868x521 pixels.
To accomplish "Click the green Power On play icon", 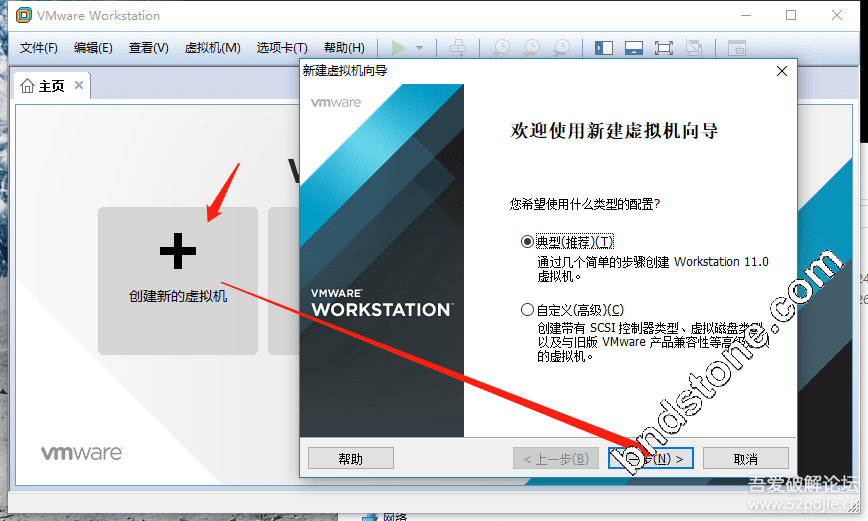I will click(x=397, y=48).
